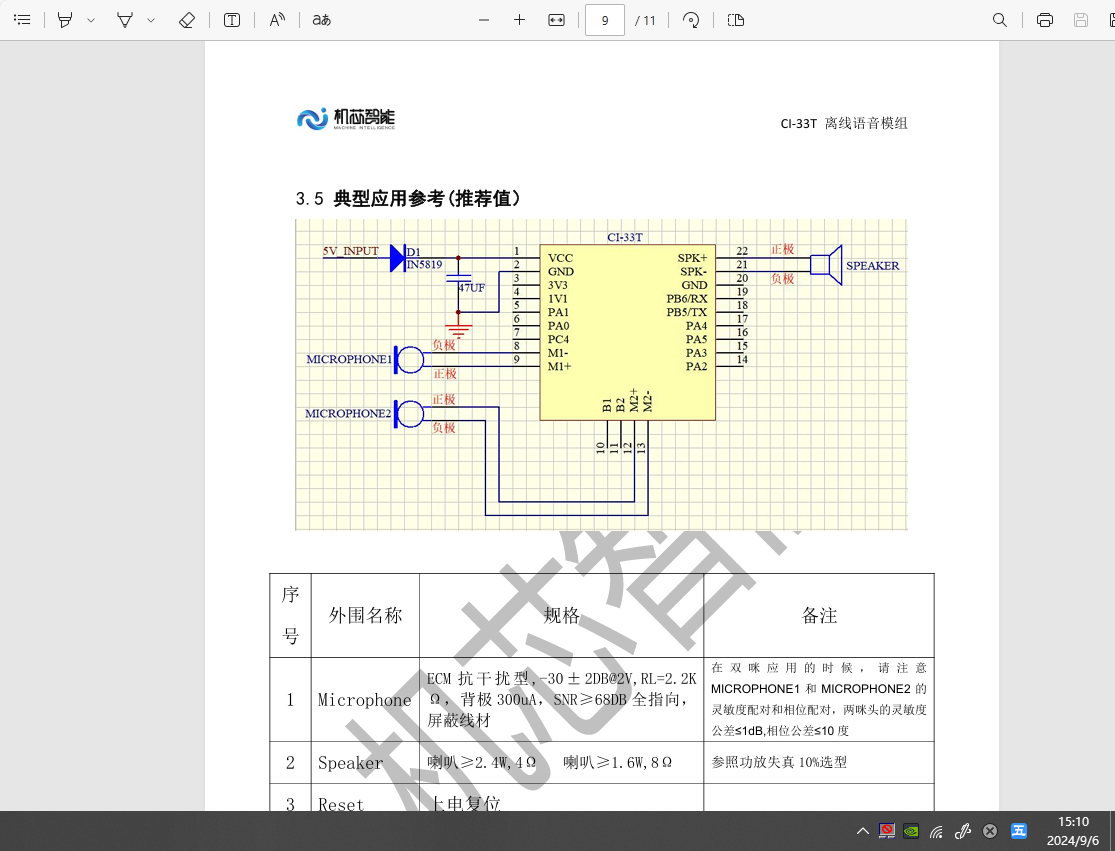Zoom in on the document

tap(519, 19)
